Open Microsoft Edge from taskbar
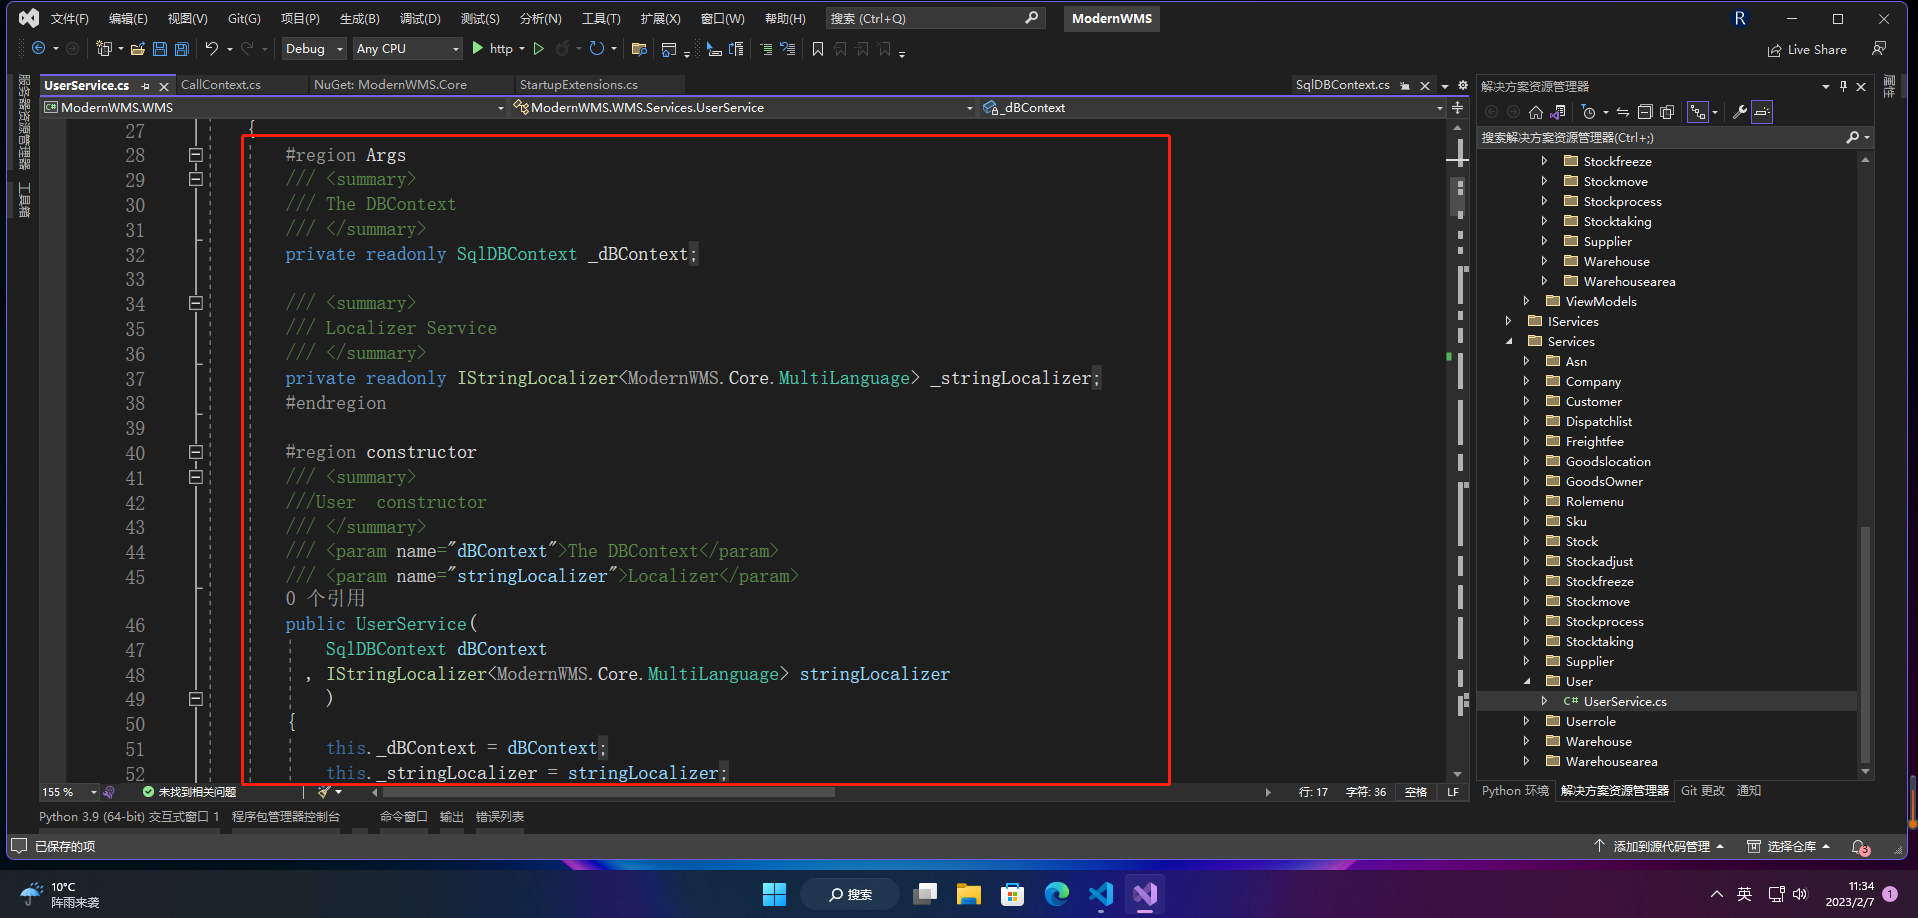The image size is (1918, 918). point(1057,893)
